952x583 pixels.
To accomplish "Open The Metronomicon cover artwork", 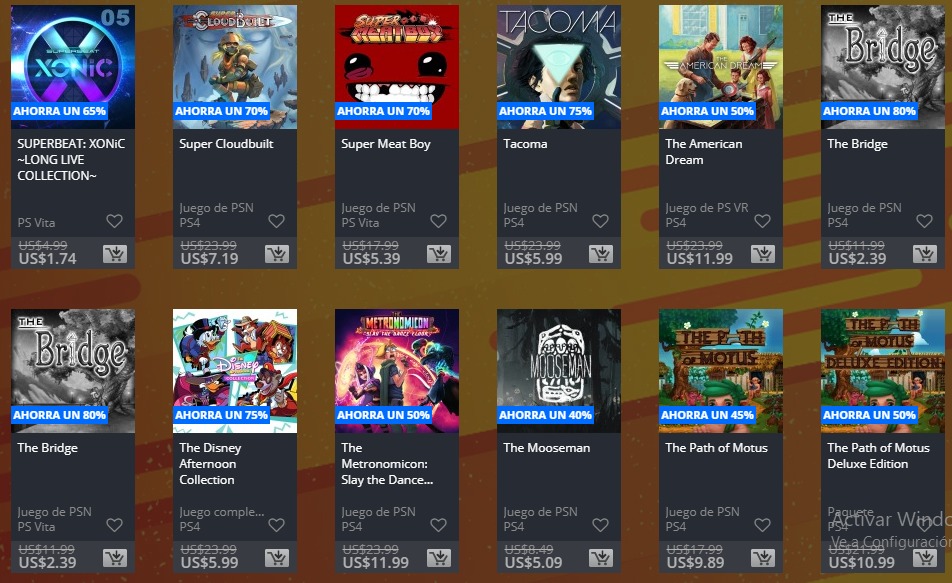I will pyautogui.click(x=396, y=371).
